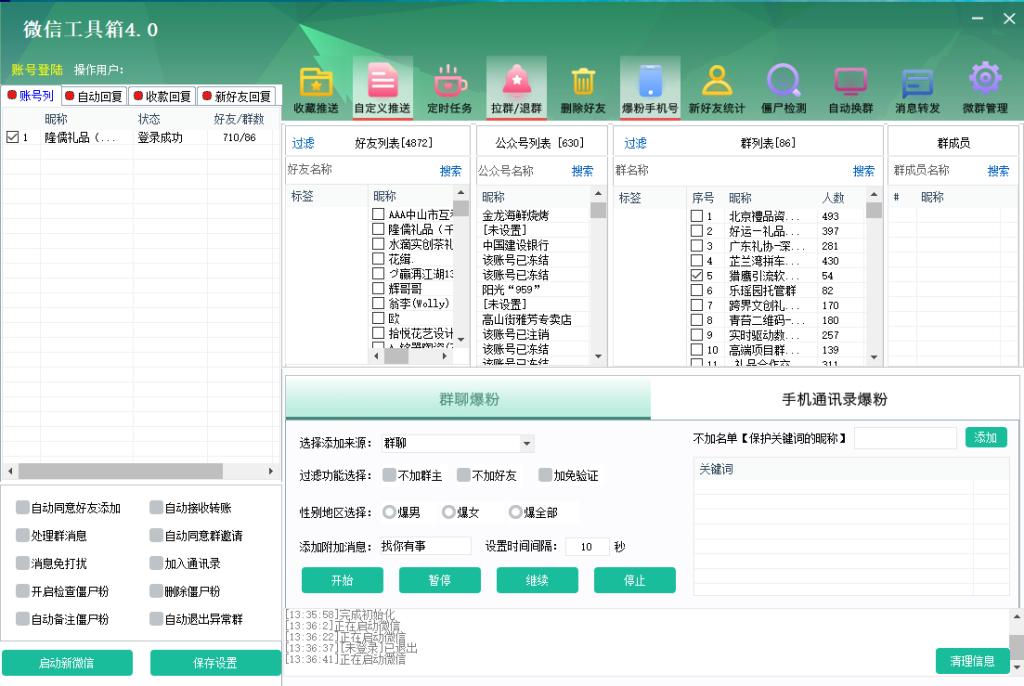This screenshot has width=1024, height=686.
Task: Switch to the 自动回复 tab
Action: pos(94,97)
